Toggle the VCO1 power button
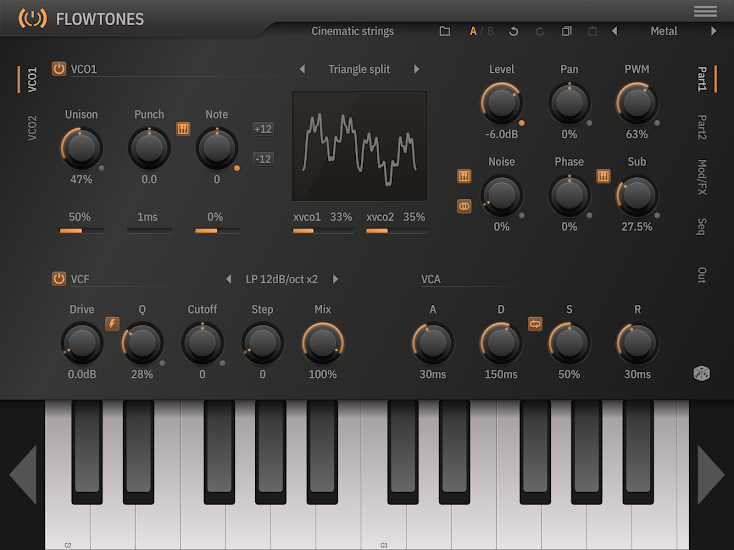 (59, 69)
